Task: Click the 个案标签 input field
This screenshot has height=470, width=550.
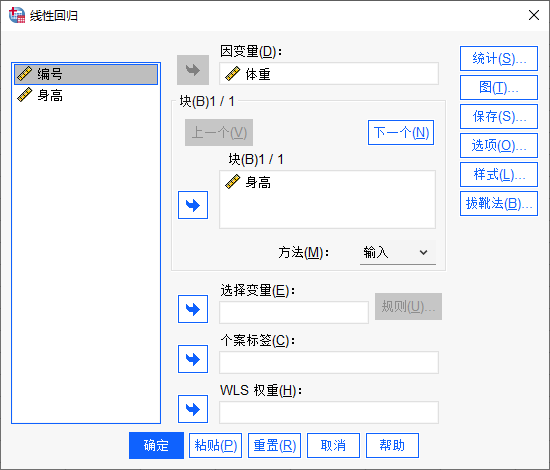Action: (329, 362)
